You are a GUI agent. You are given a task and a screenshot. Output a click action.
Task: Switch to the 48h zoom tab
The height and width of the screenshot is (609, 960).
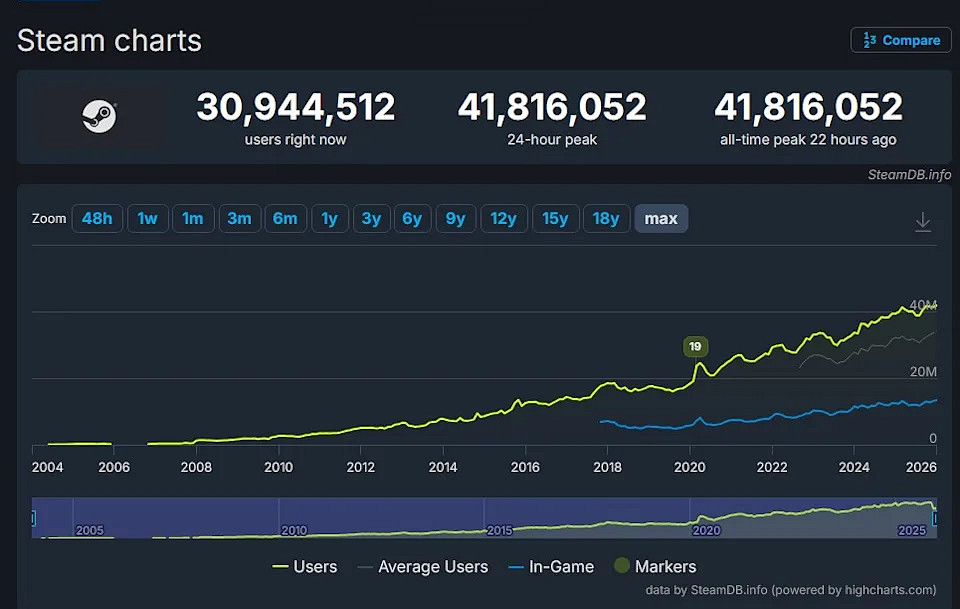[97, 218]
